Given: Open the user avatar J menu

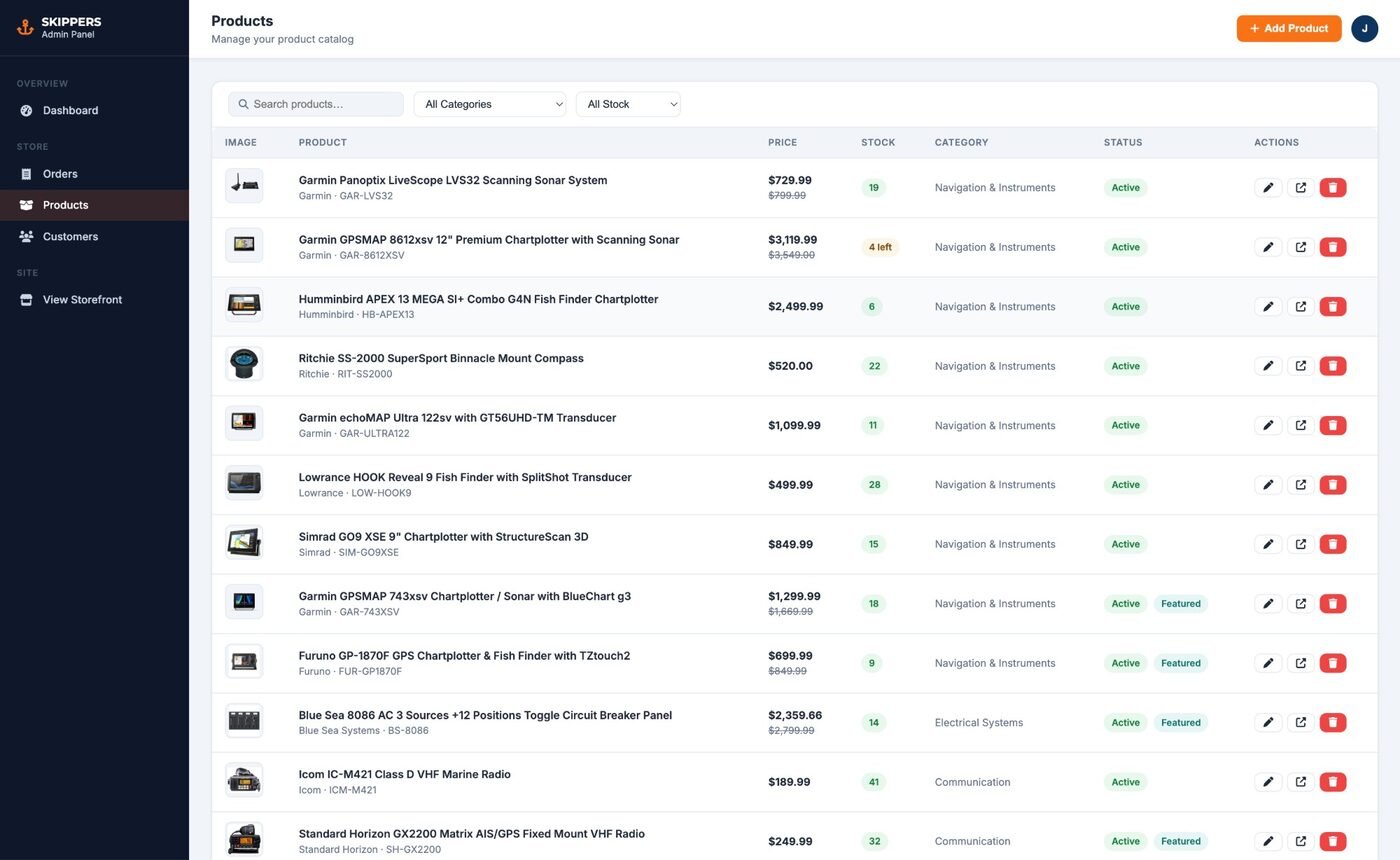Looking at the screenshot, I should (1365, 28).
